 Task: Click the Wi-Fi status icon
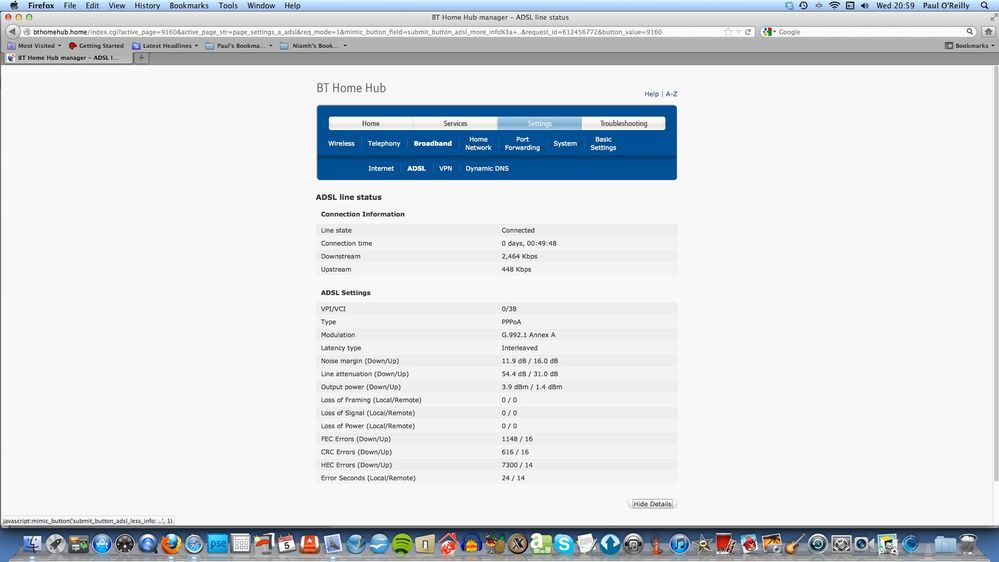click(x=834, y=5)
